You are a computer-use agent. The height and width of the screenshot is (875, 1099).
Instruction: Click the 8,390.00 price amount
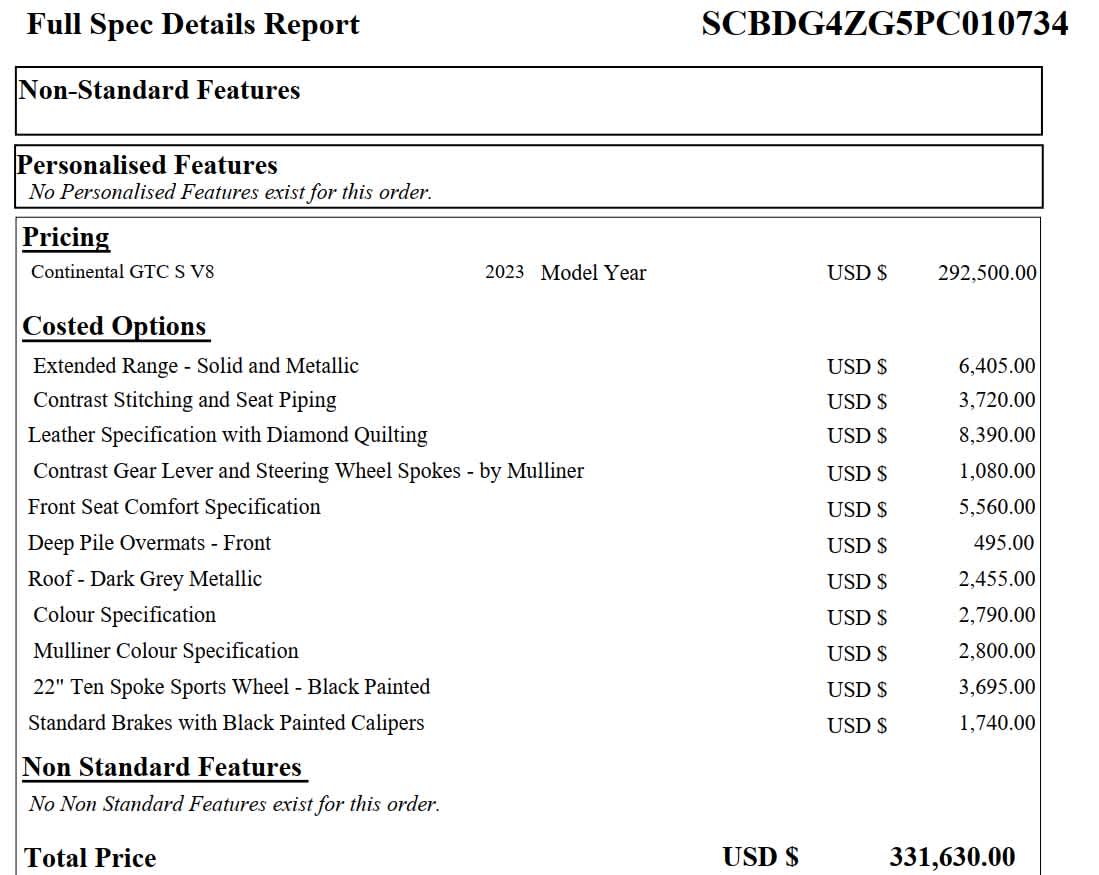pyautogui.click(x=996, y=435)
